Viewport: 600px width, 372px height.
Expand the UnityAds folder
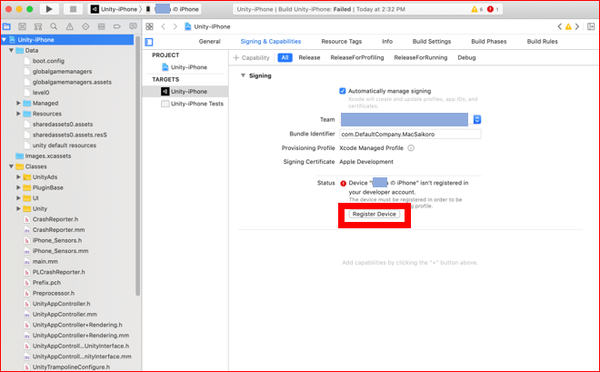(18, 177)
